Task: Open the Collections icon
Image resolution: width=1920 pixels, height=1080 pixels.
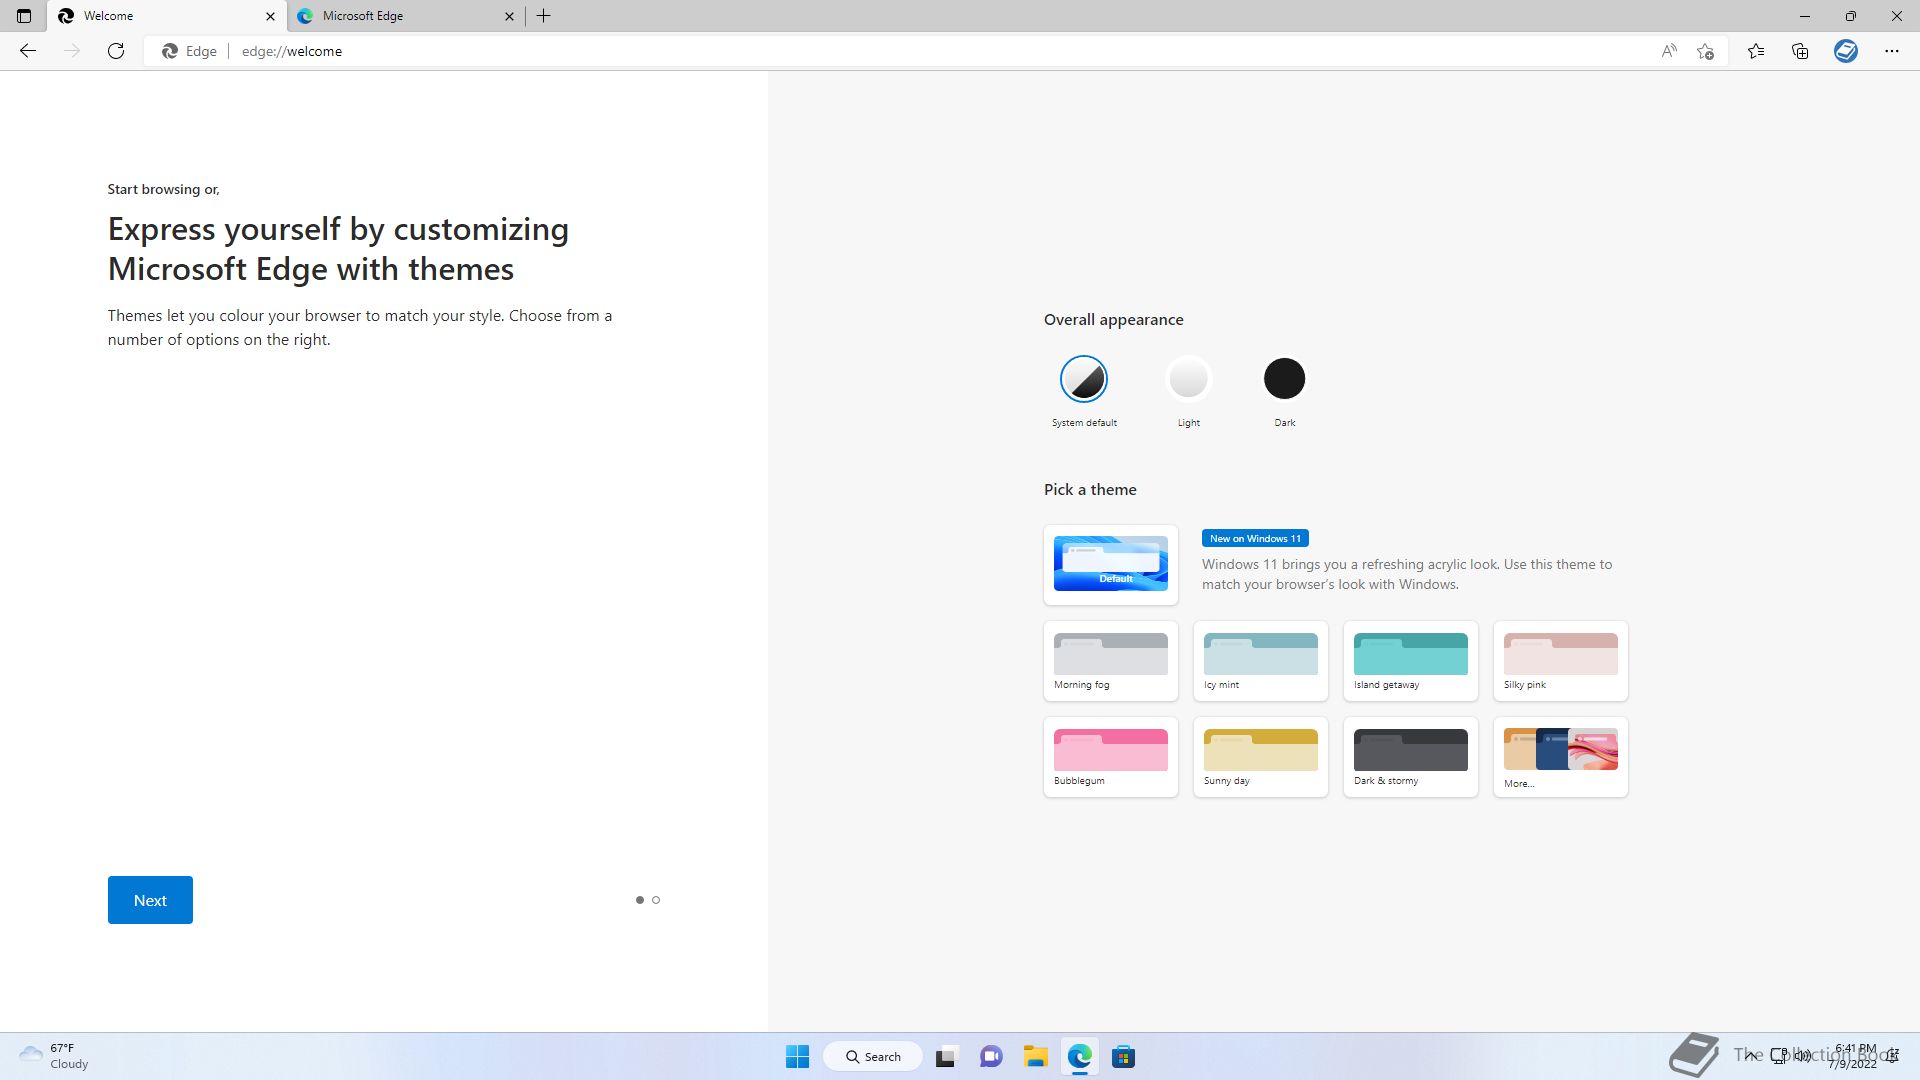Action: coord(1800,51)
